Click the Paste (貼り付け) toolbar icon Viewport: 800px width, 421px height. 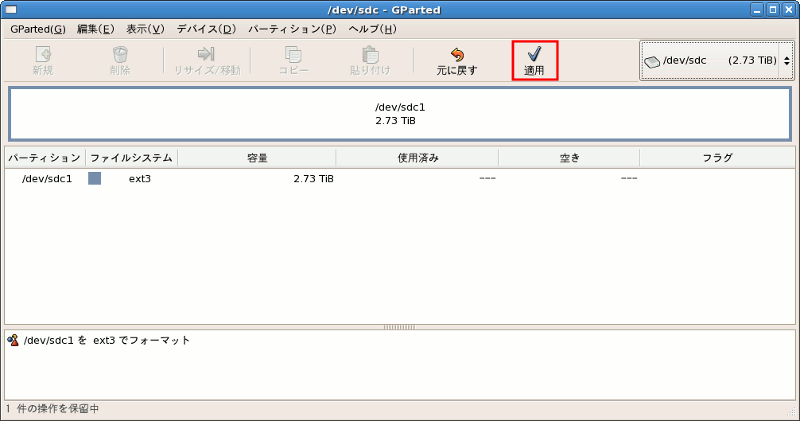[370, 54]
